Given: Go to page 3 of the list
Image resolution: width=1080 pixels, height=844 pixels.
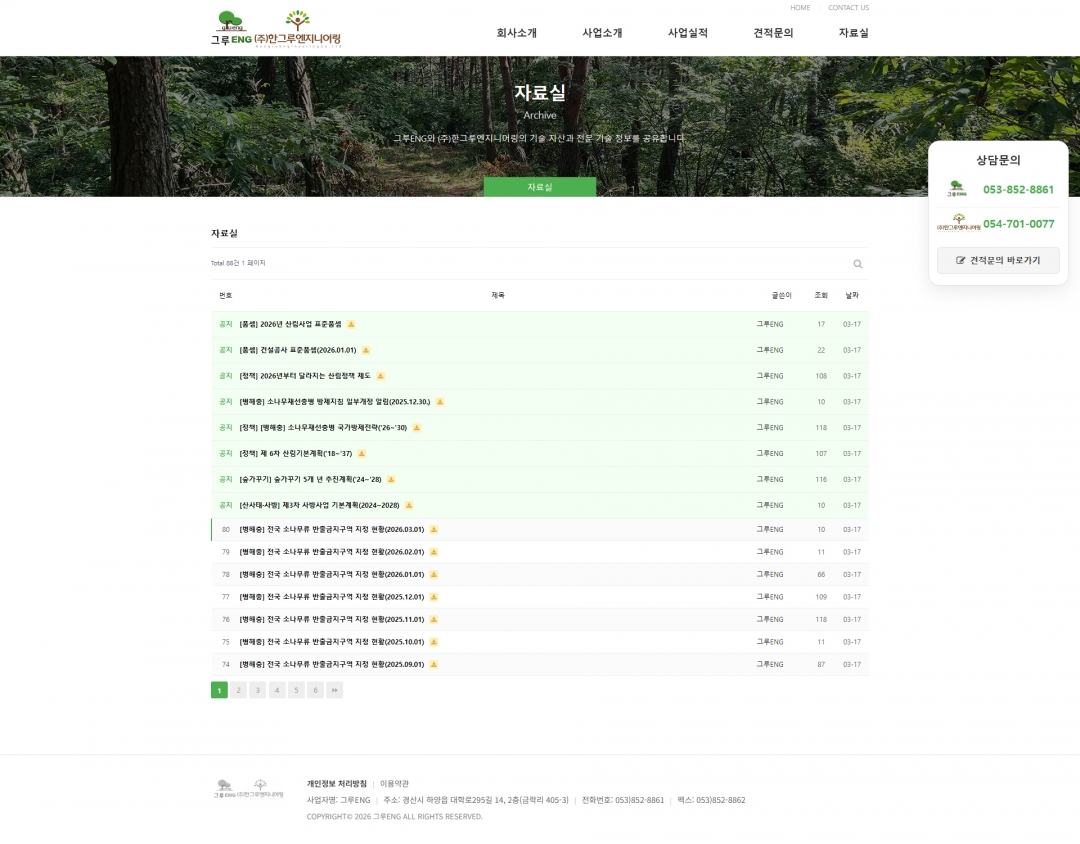Looking at the screenshot, I should 258,690.
